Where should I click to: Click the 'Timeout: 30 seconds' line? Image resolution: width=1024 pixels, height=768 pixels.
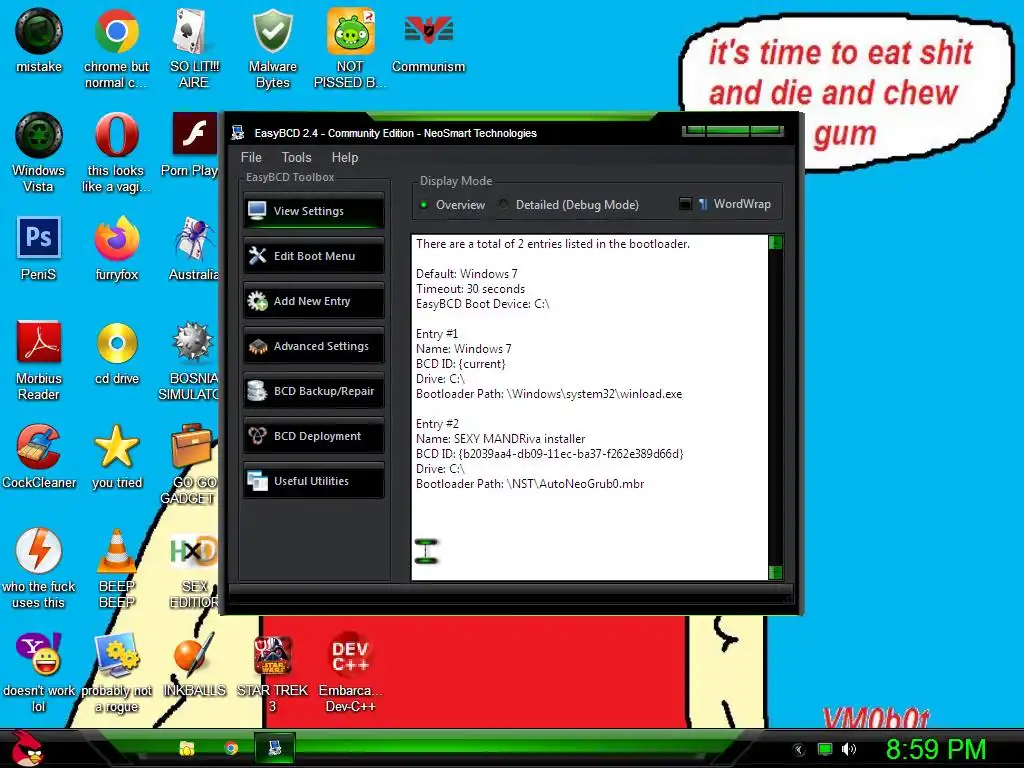point(470,289)
